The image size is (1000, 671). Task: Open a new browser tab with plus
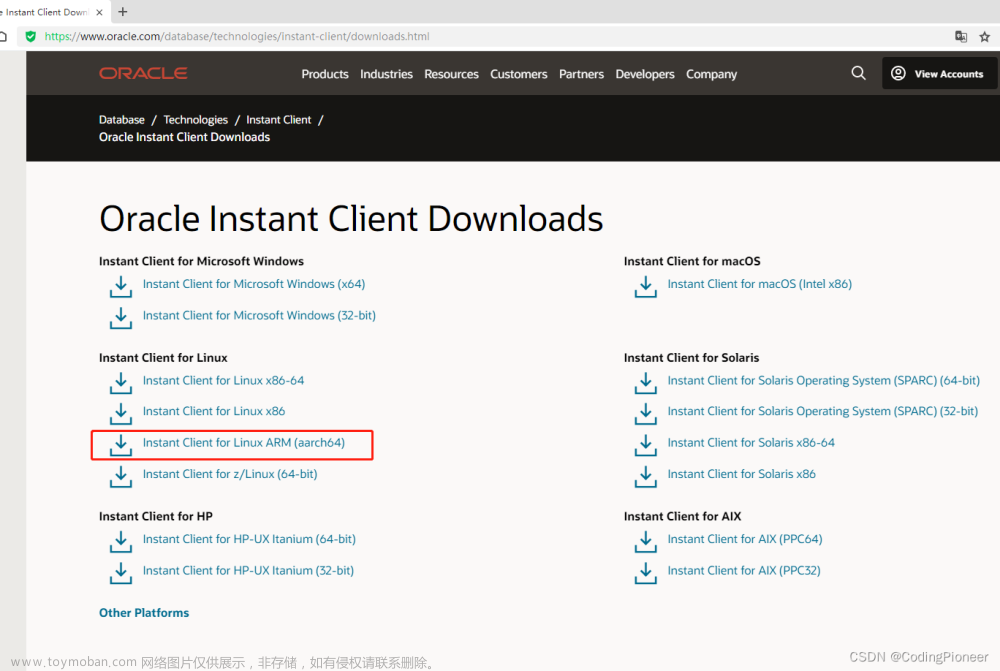click(123, 11)
